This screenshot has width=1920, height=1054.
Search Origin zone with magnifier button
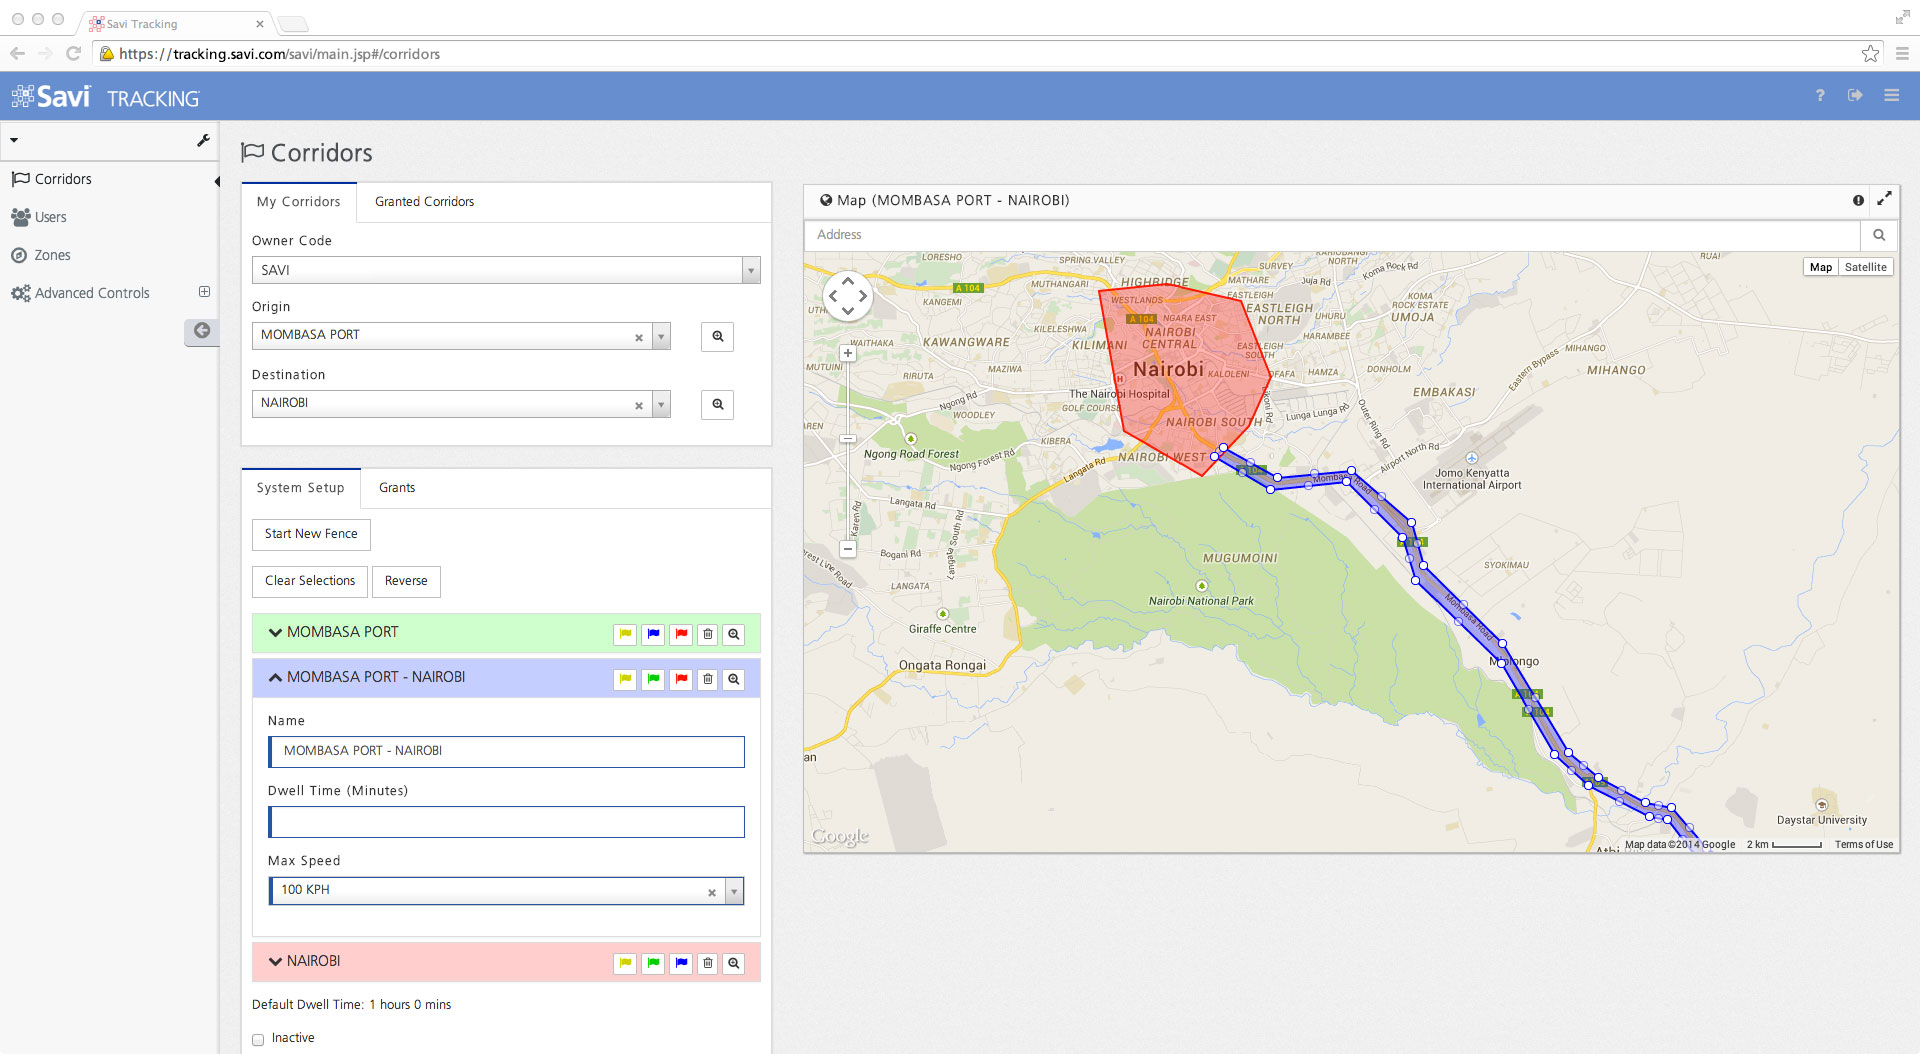717,336
